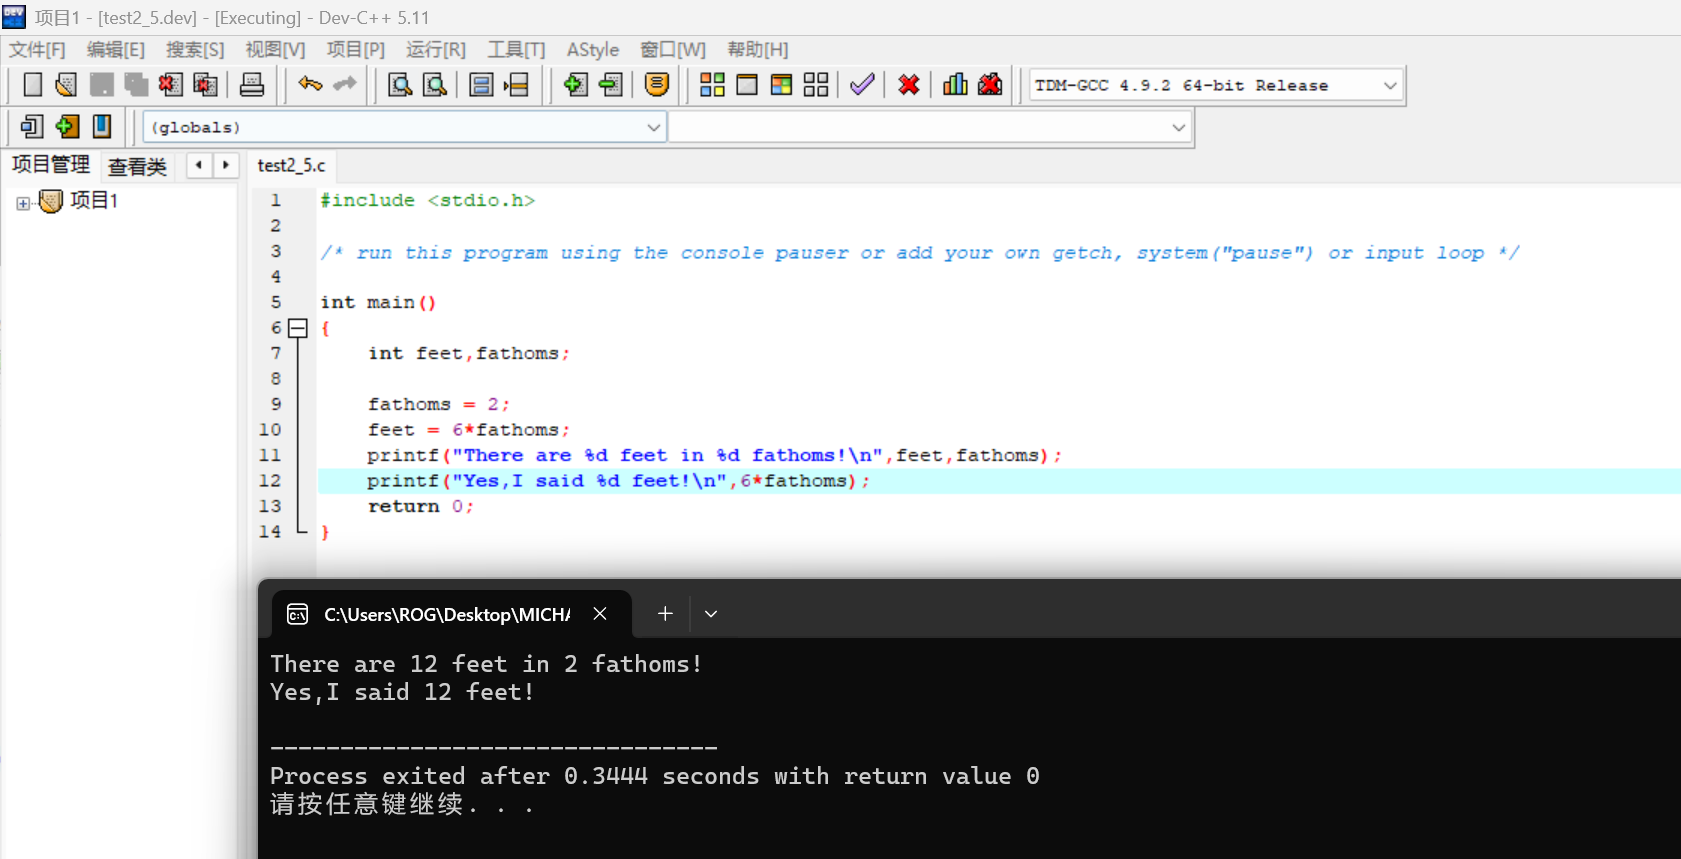This screenshot has width=1681, height=859.
Task: Close the current file via toolbar icon
Action: click(170, 85)
